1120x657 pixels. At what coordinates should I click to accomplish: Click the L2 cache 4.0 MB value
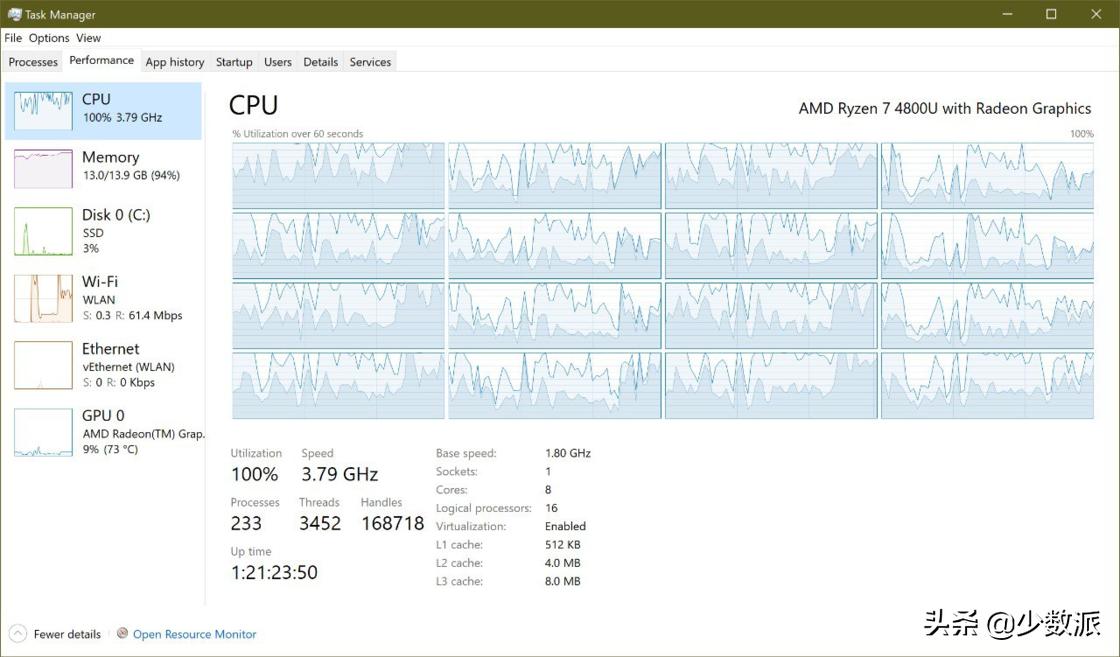[x=563, y=563]
